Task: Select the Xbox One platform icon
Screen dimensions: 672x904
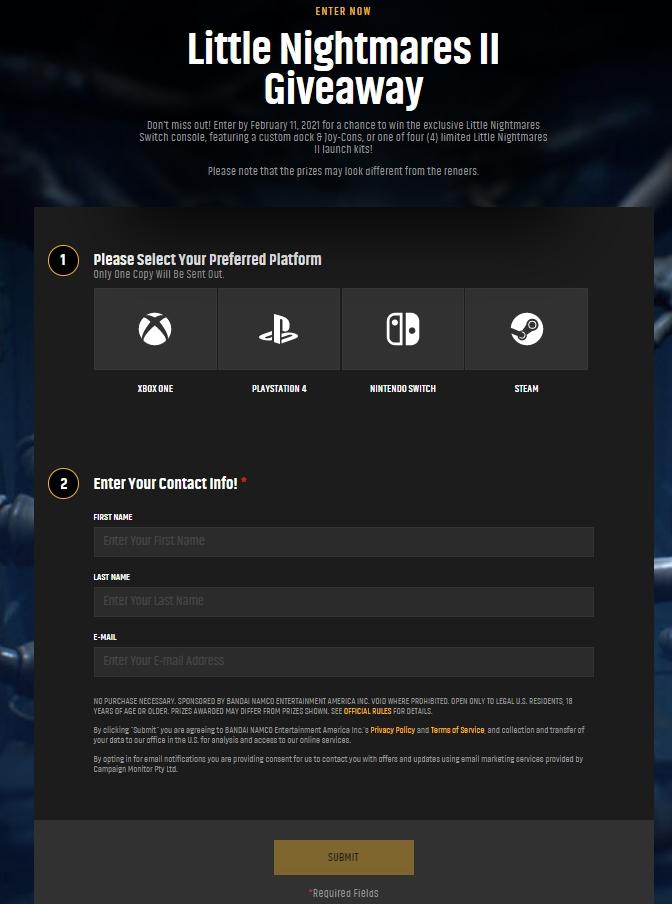Action: 155,329
